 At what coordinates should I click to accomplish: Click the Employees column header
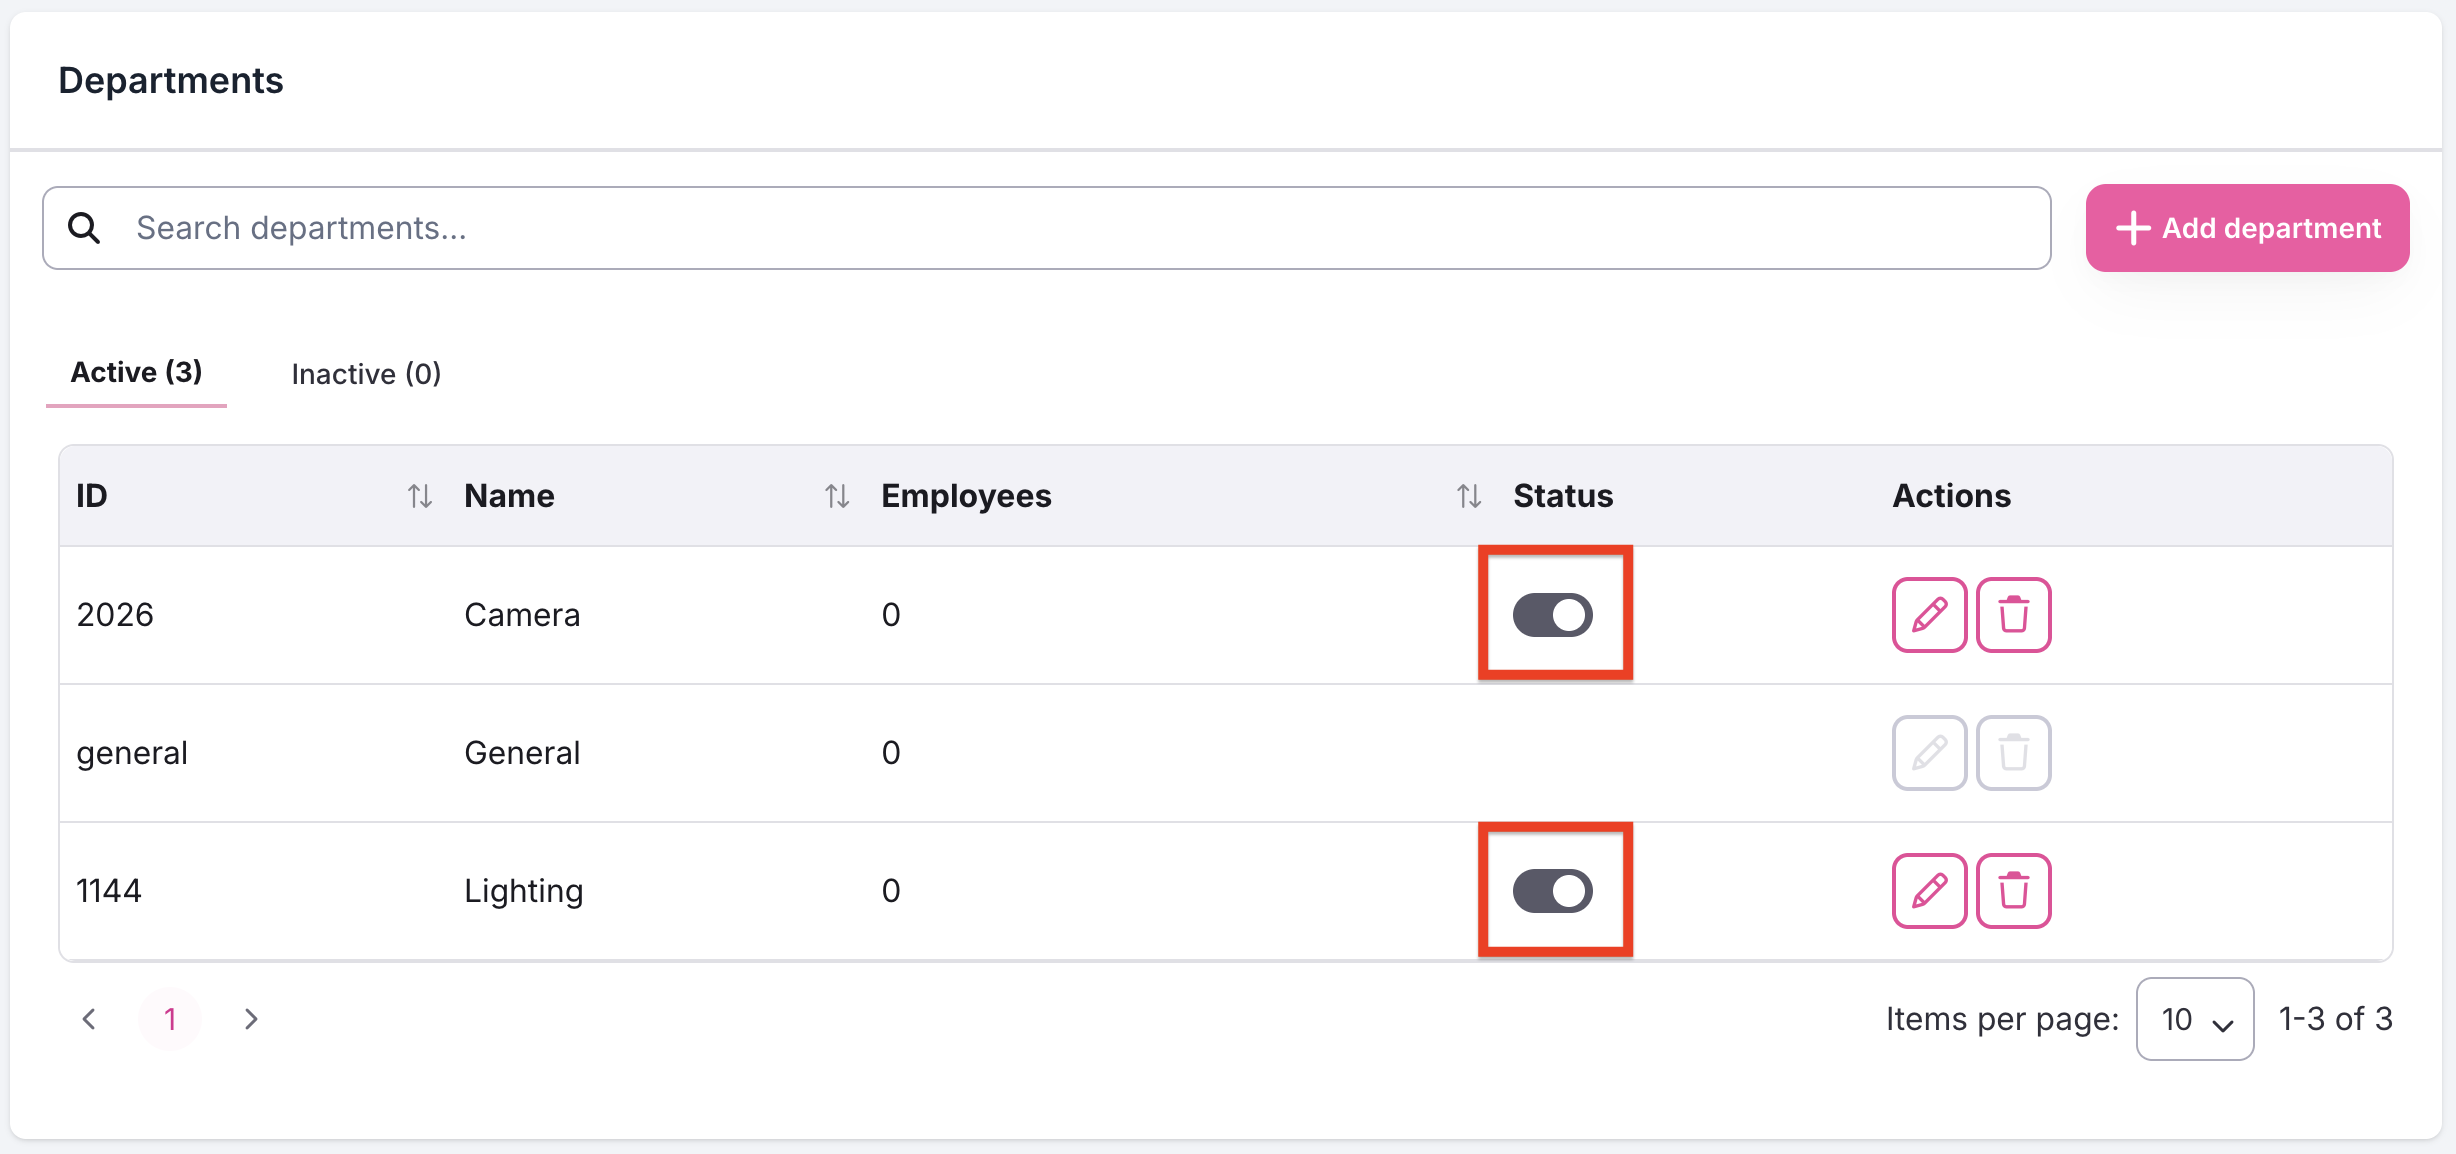[x=966, y=496]
